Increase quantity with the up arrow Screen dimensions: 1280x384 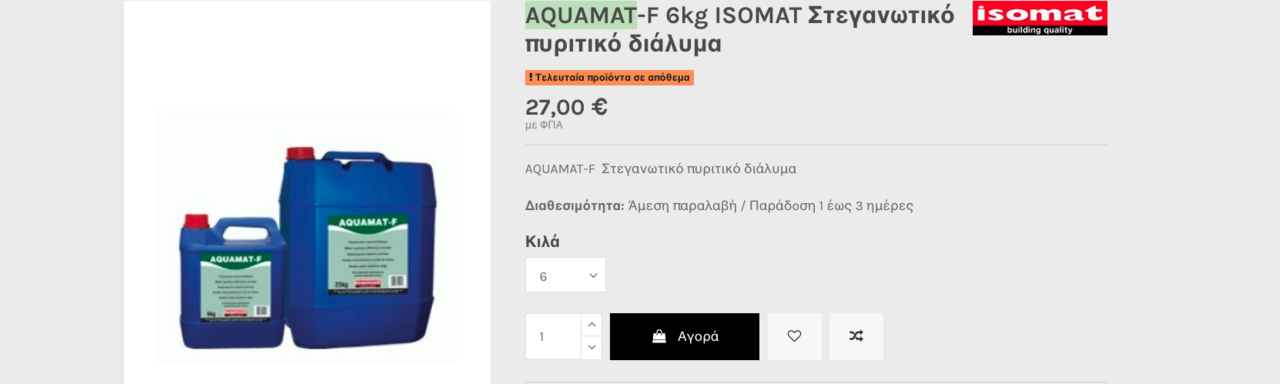(591, 325)
